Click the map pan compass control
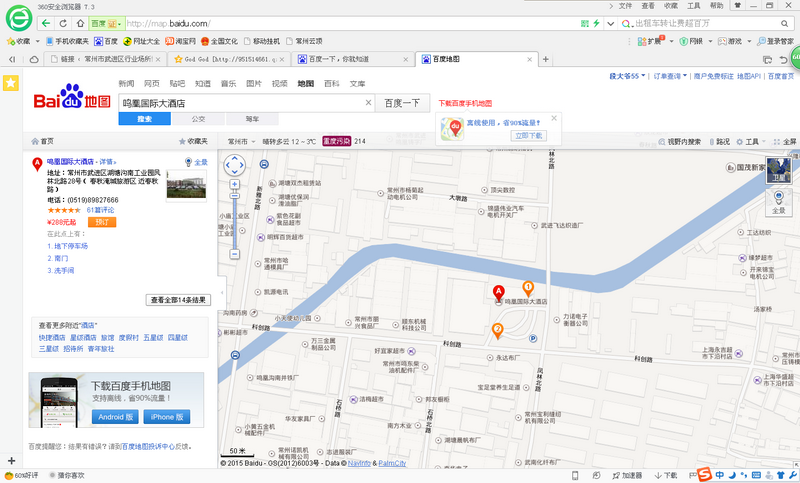Screen dimensions: 800x483 (235, 165)
